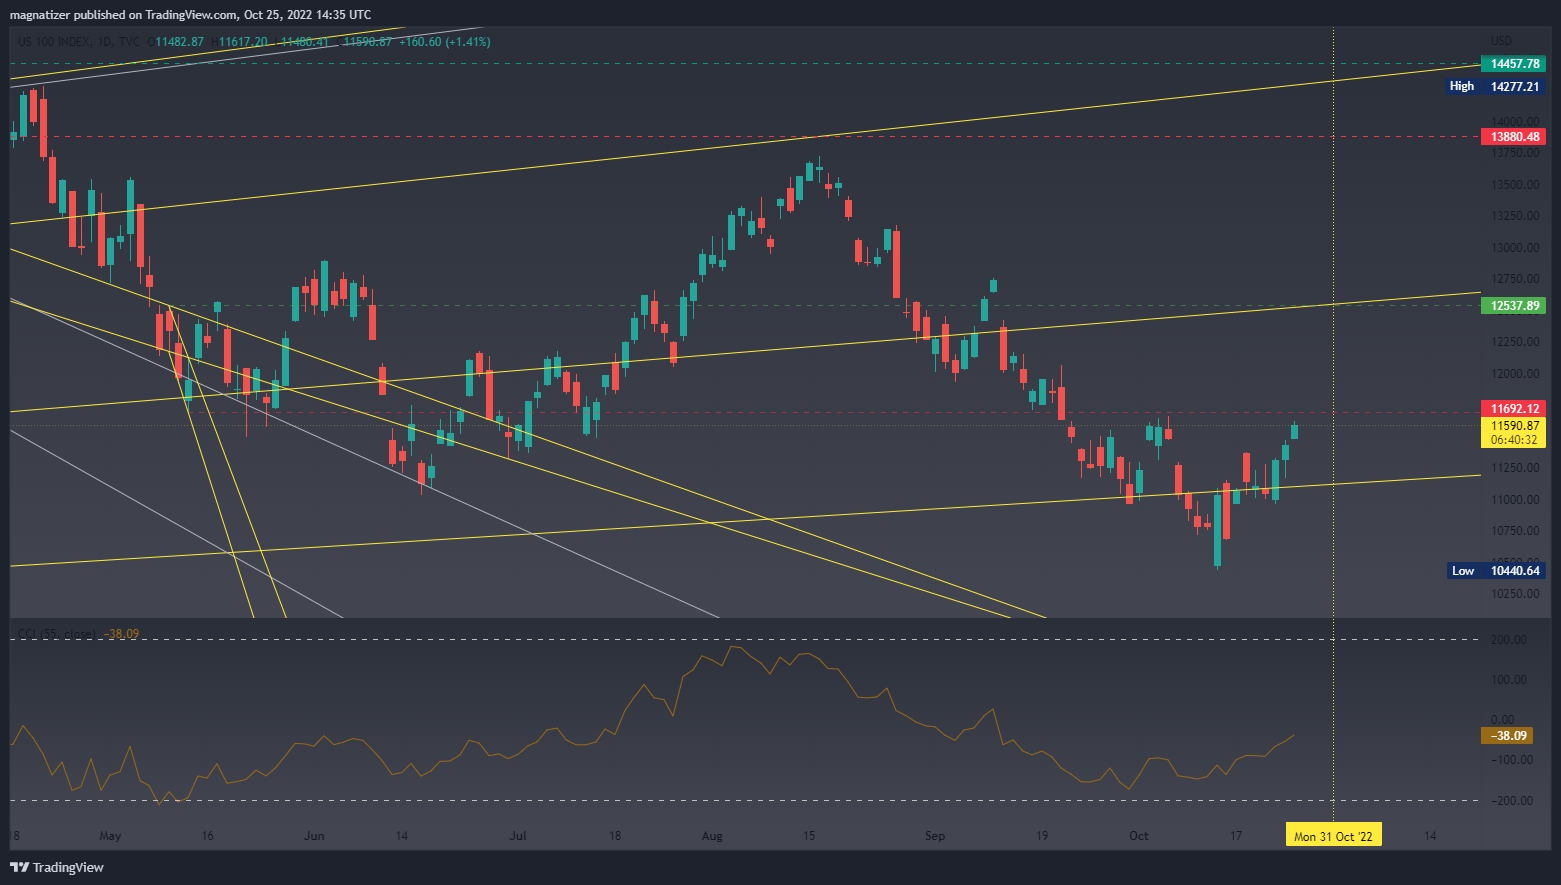
Task: Click the candle countdown timer 06:40:32
Action: 1514,440
